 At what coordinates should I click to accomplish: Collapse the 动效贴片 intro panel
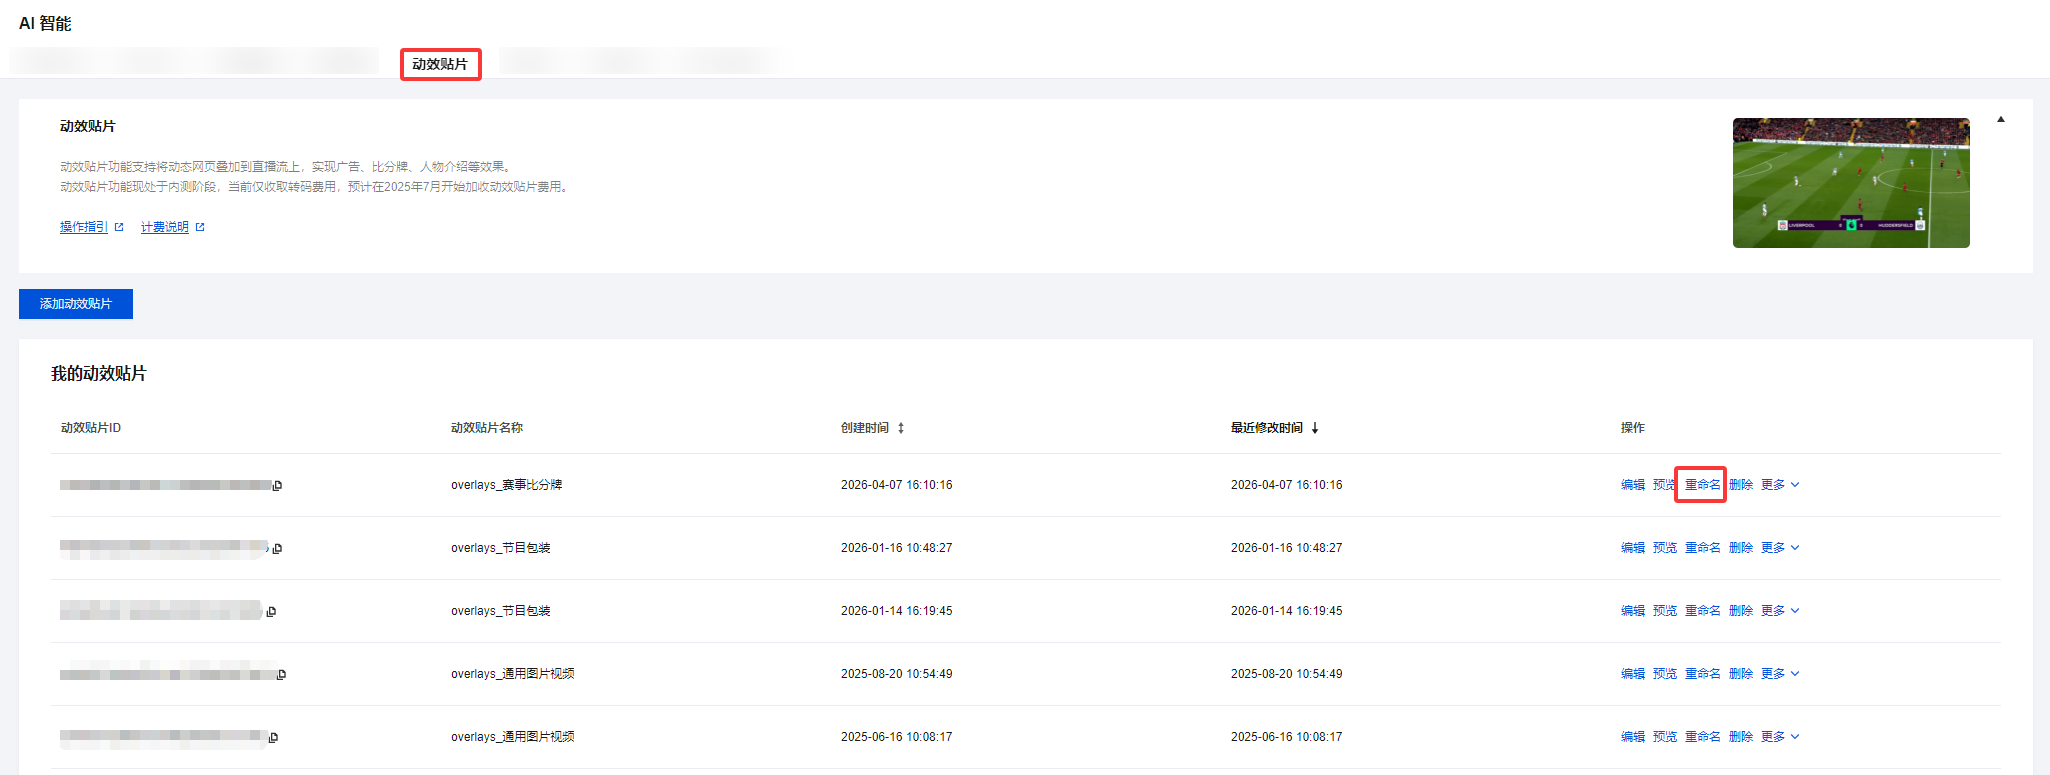[2001, 119]
